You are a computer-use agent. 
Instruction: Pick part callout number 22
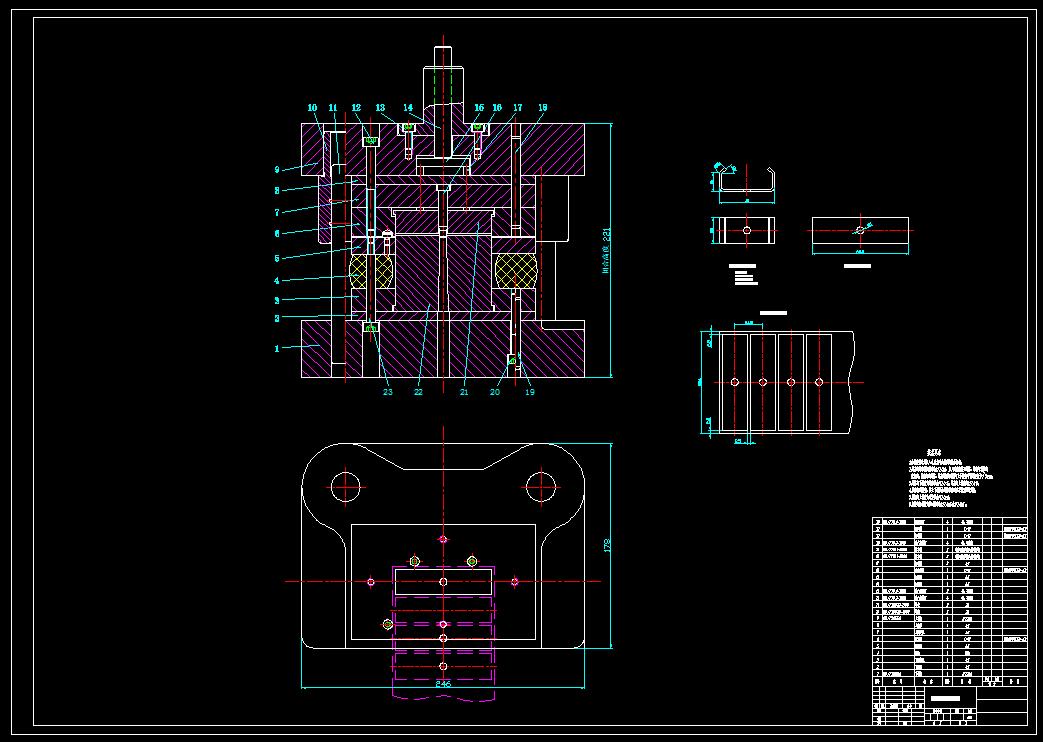point(418,392)
